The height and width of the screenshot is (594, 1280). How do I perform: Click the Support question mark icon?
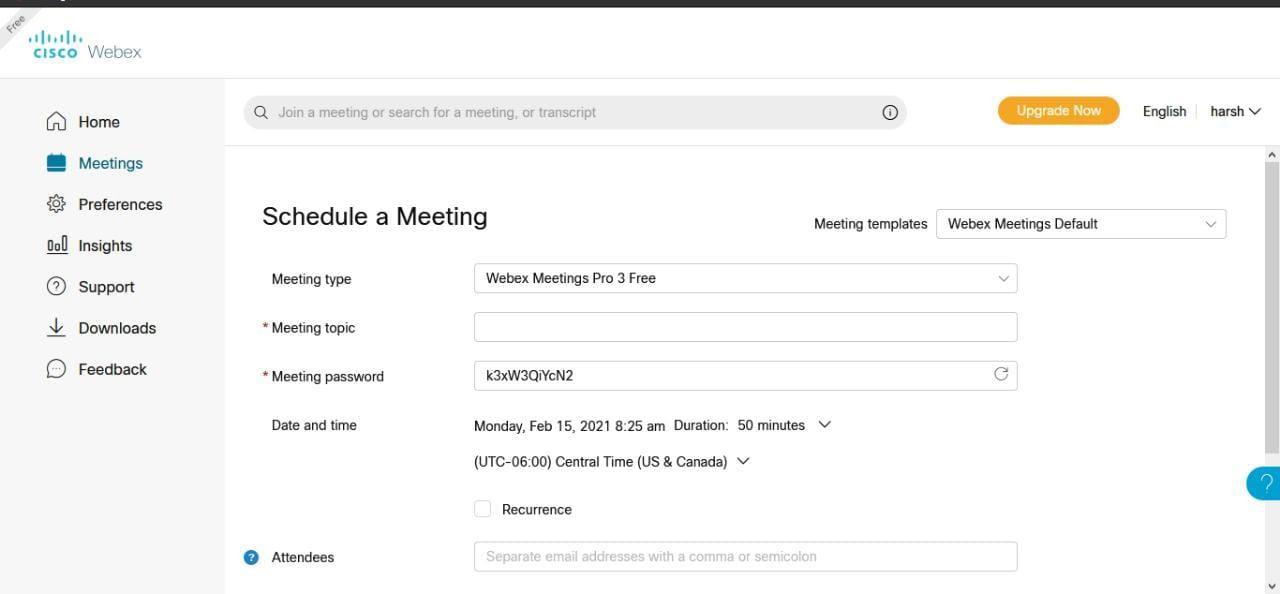click(56, 286)
